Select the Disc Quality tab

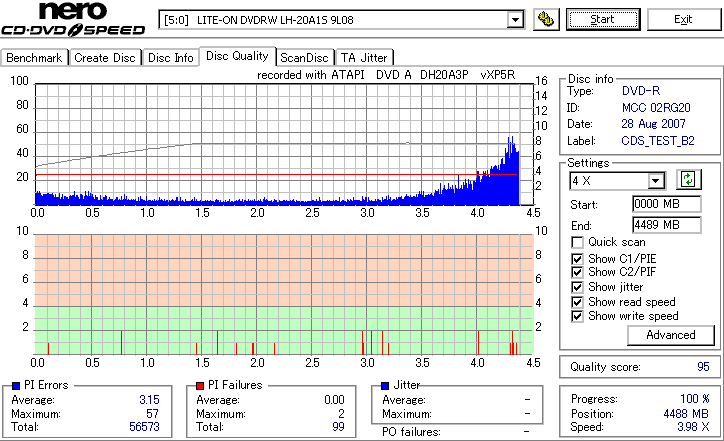tap(237, 56)
